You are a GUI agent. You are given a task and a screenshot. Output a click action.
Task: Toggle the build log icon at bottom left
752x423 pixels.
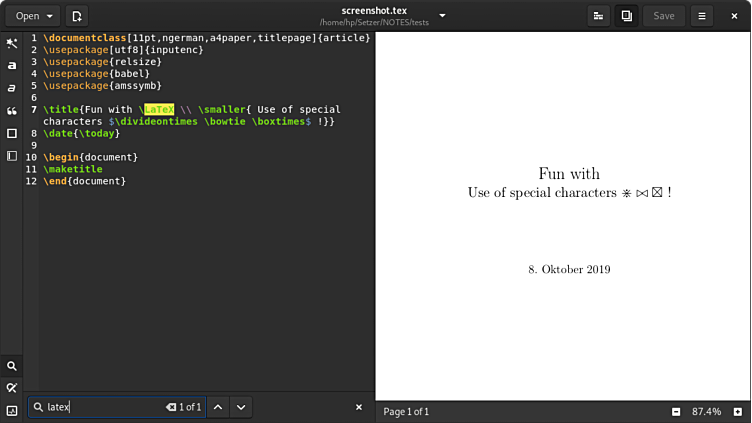12,410
